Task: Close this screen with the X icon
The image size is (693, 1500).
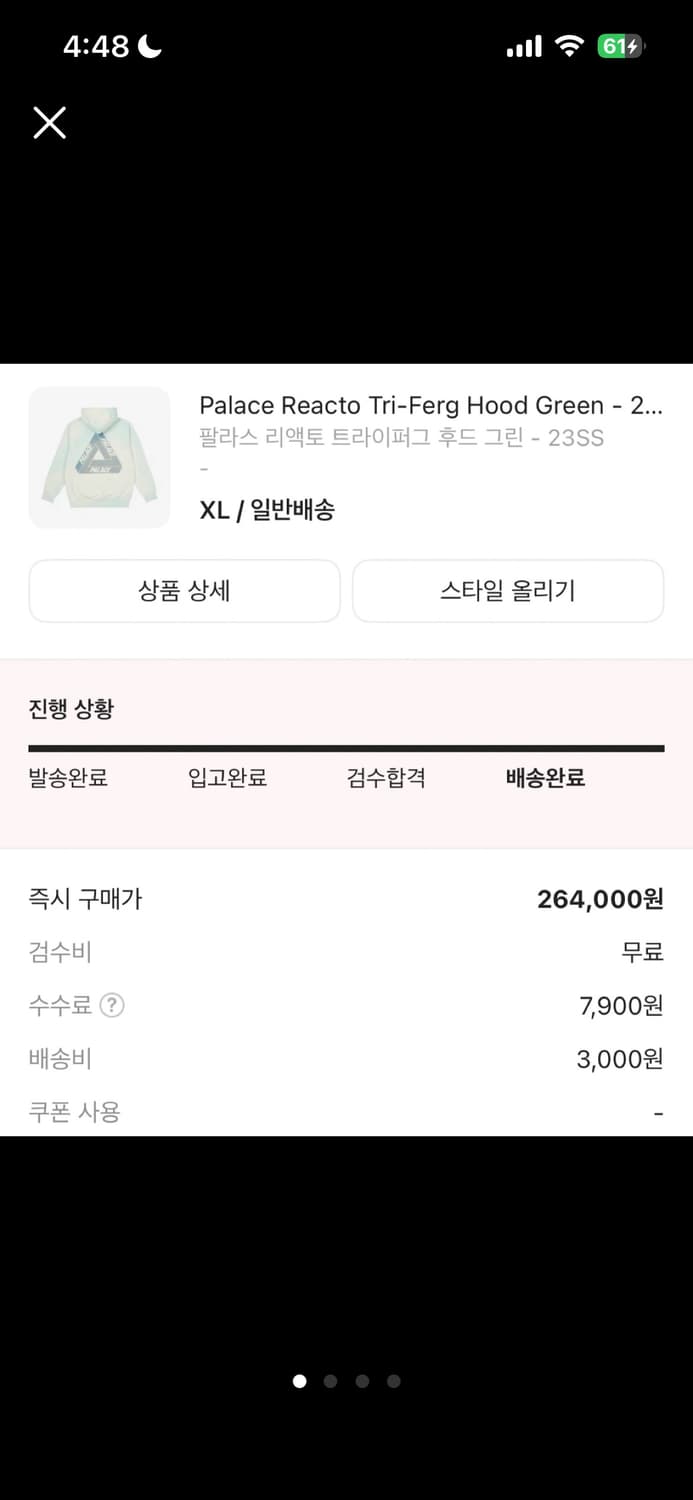Action: click(49, 122)
